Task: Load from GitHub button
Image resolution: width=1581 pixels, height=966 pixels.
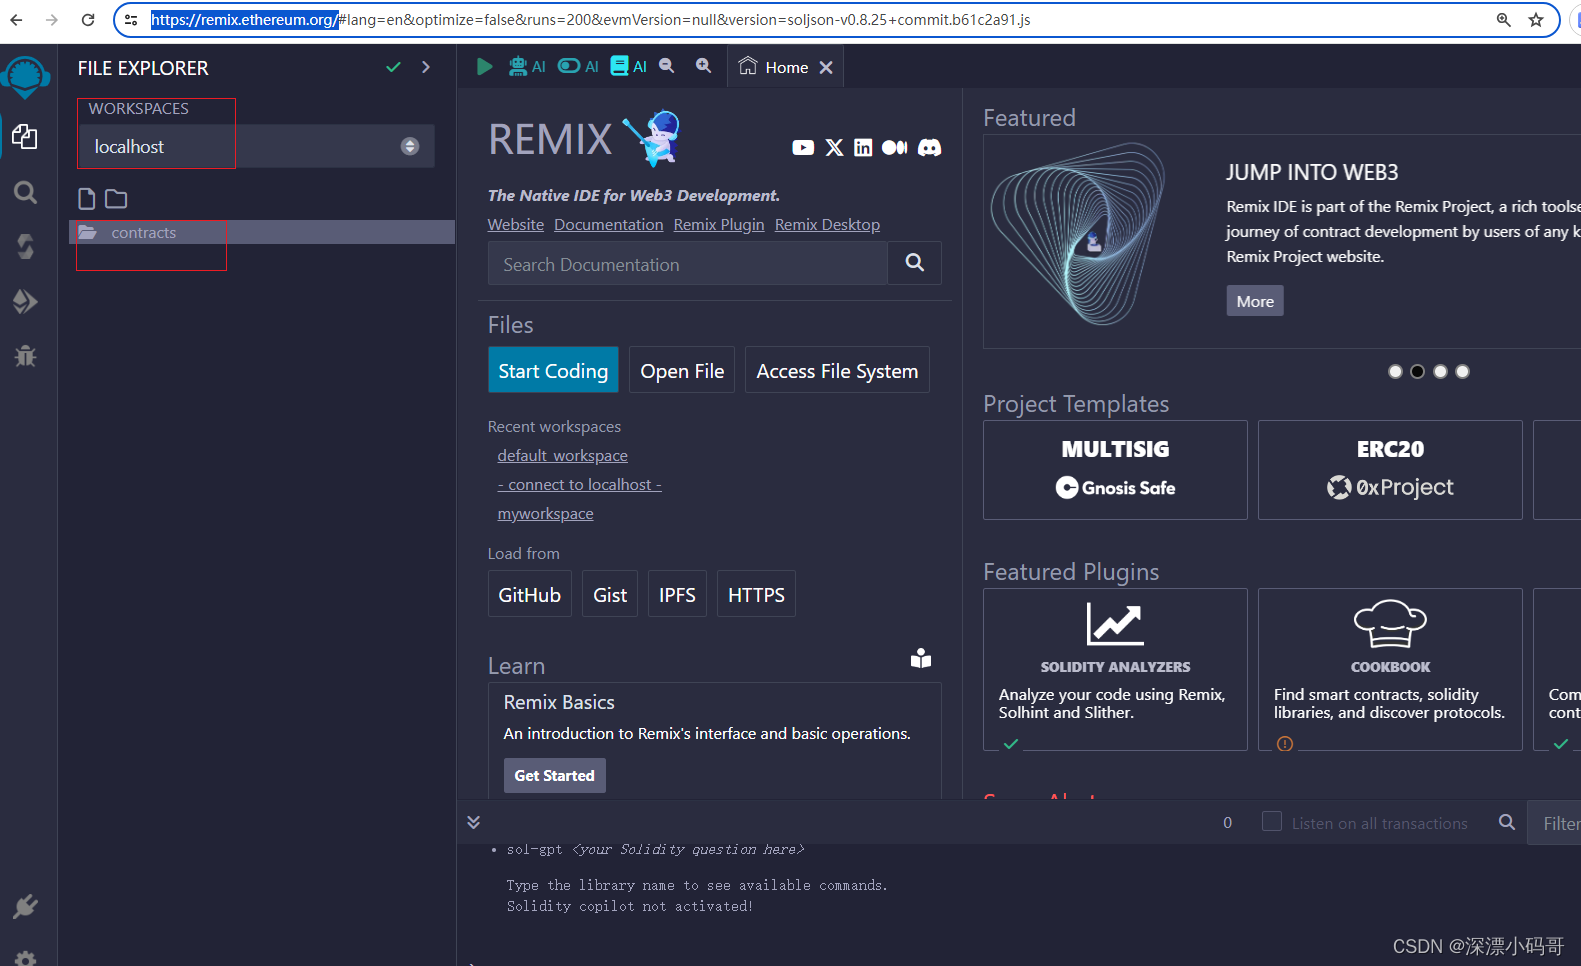Action: click(x=530, y=594)
